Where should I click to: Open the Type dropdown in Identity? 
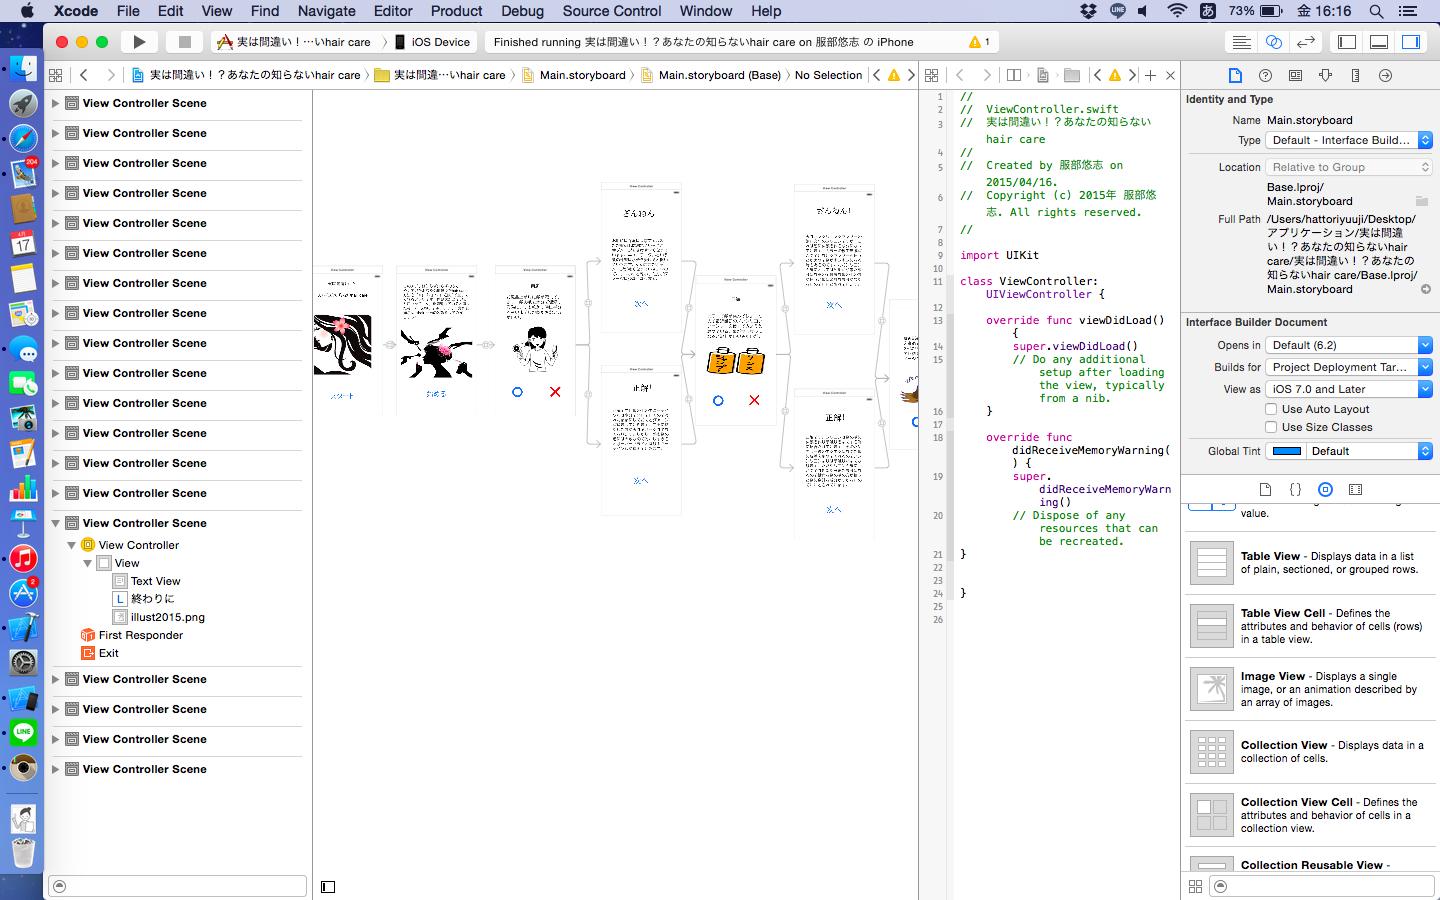click(1349, 140)
